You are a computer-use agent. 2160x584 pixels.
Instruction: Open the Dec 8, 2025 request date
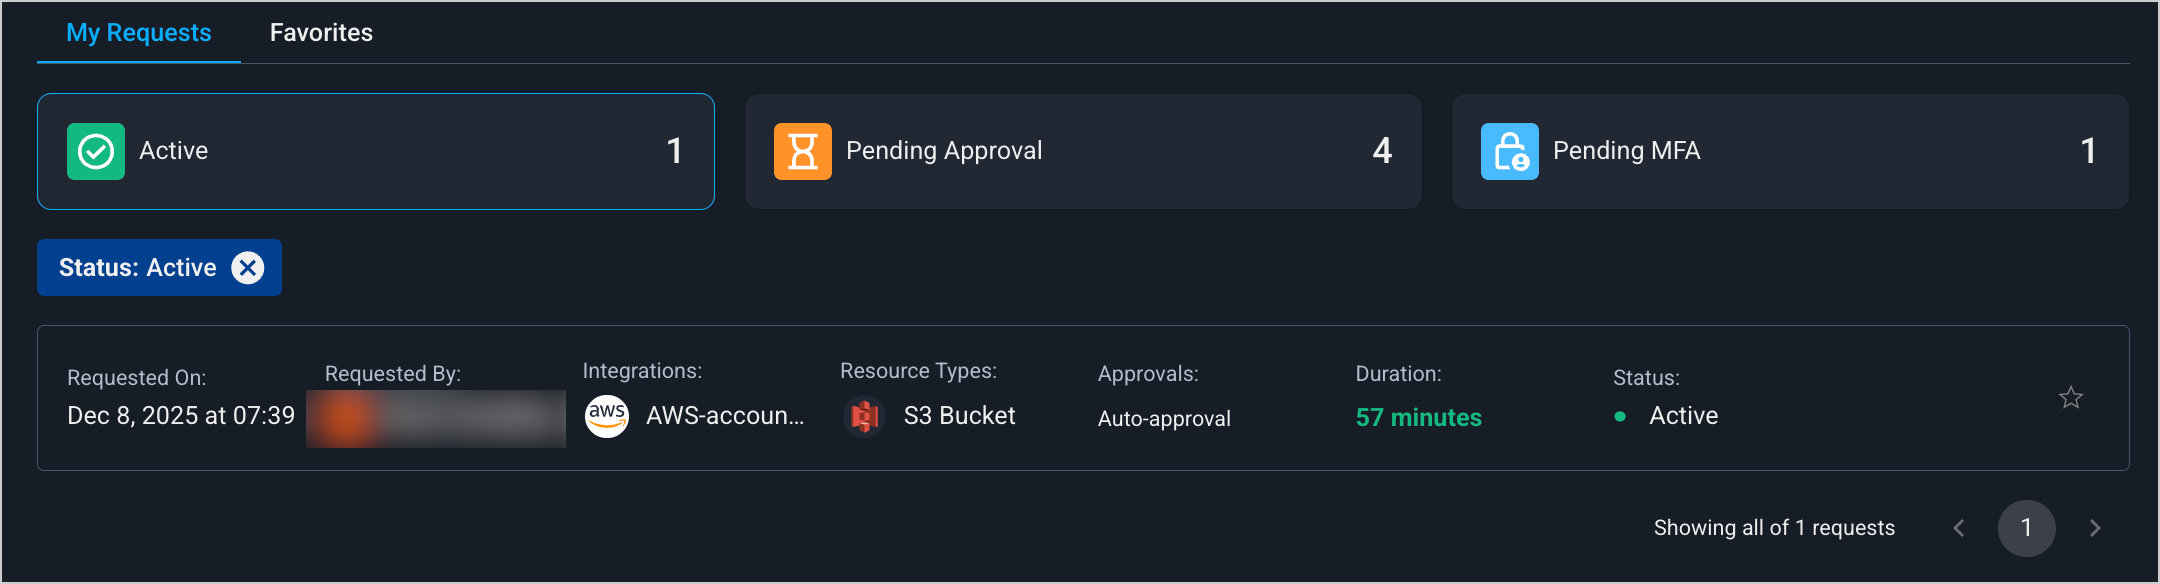click(x=181, y=416)
